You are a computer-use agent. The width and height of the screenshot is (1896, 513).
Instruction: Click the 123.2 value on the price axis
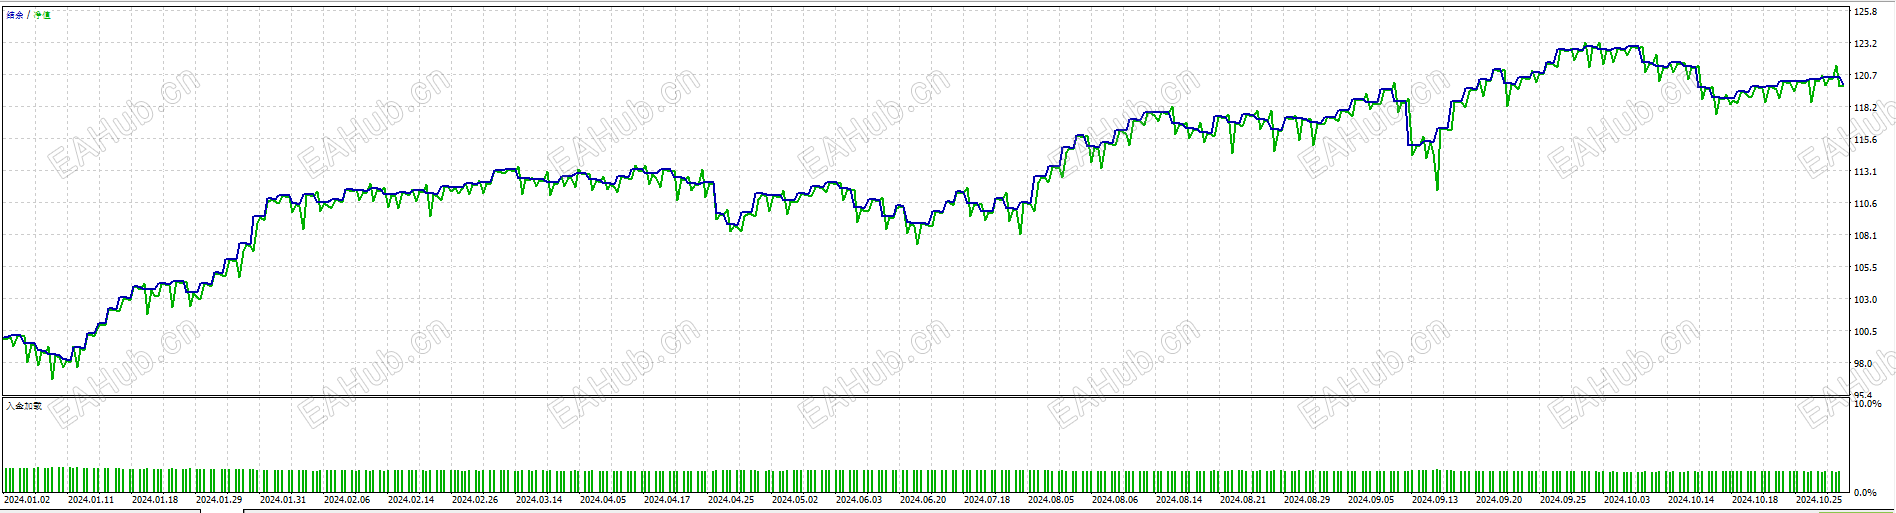tap(1865, 44)
